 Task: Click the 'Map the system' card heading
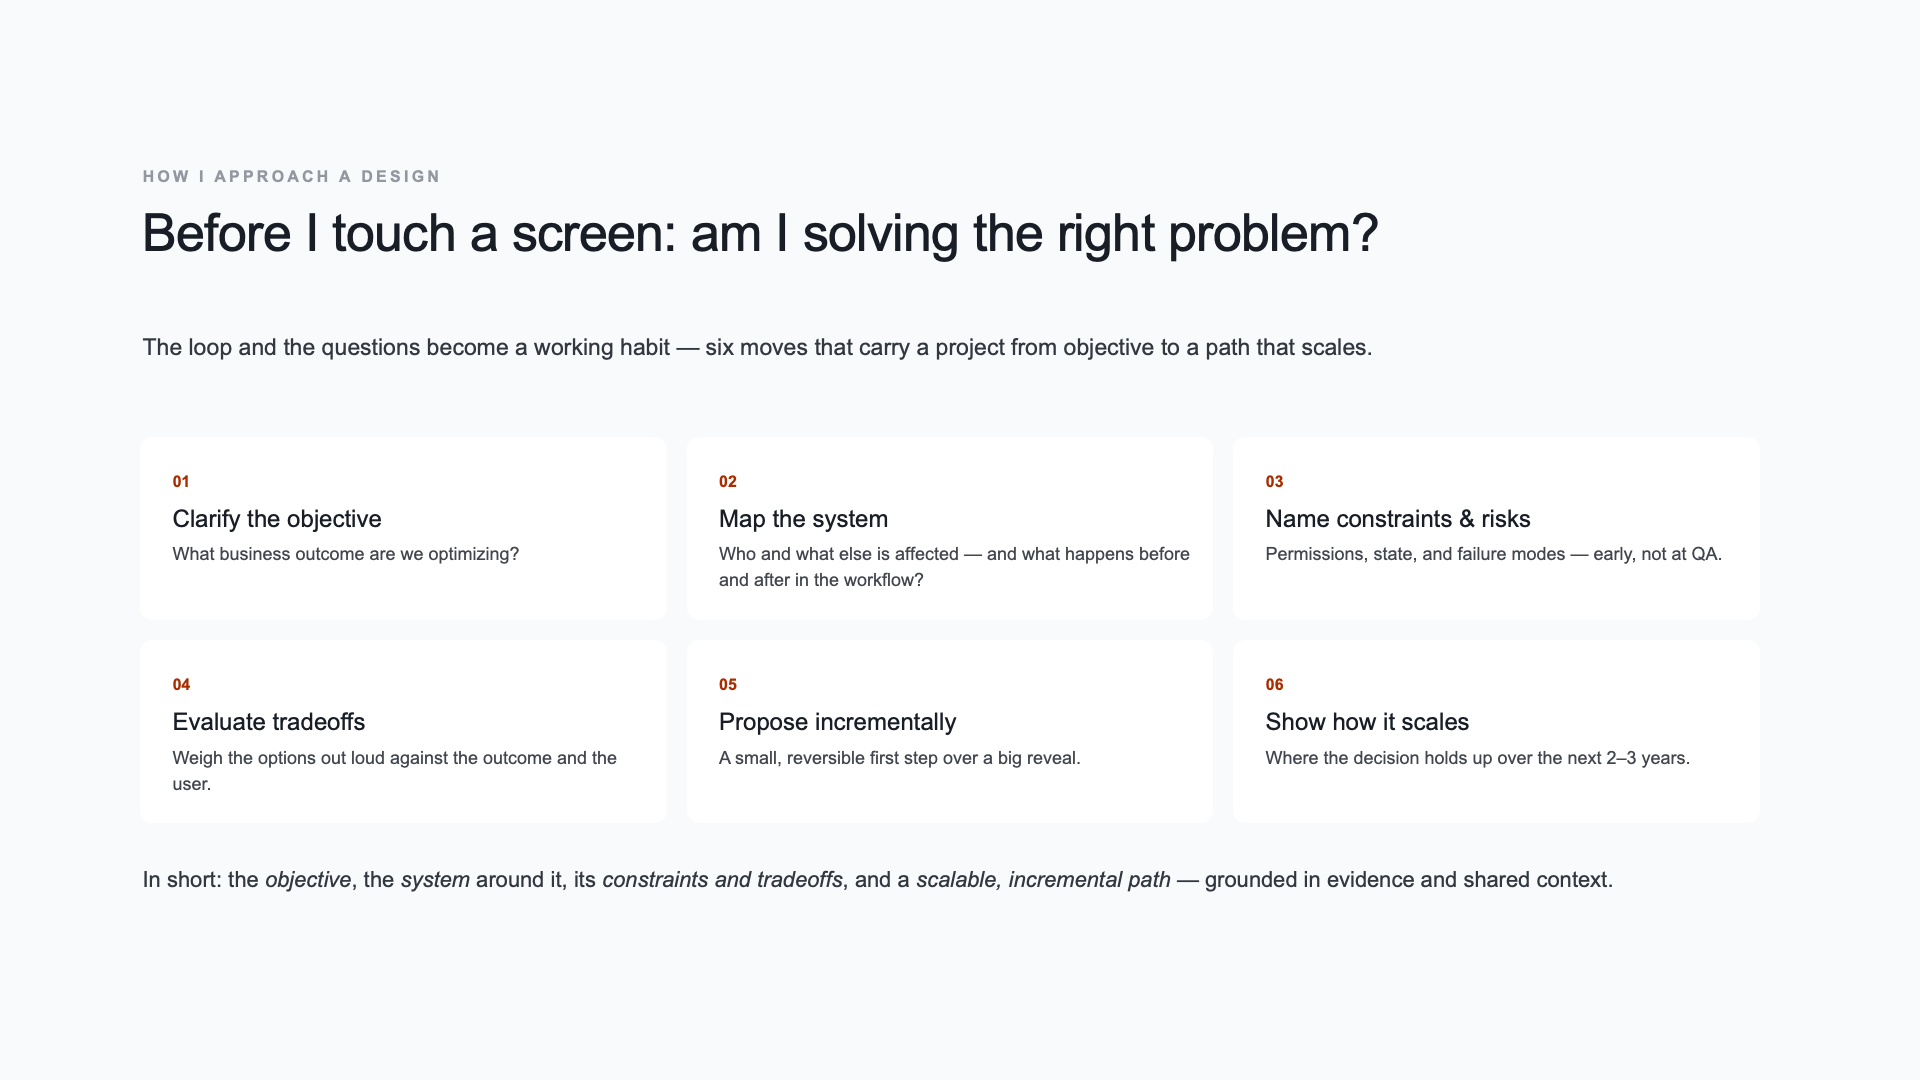pos(803,519)
